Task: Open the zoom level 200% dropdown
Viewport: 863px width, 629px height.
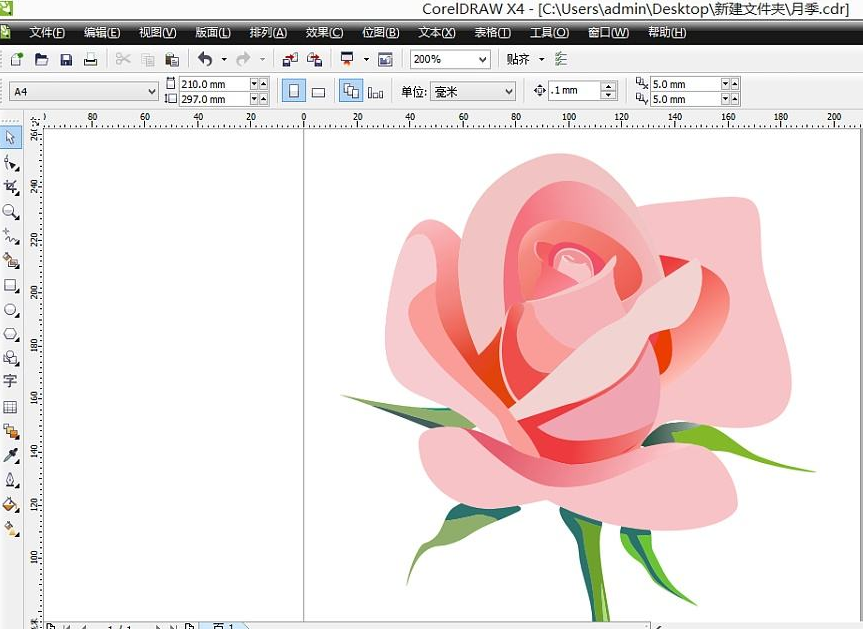Action: [x=483, y=60]
